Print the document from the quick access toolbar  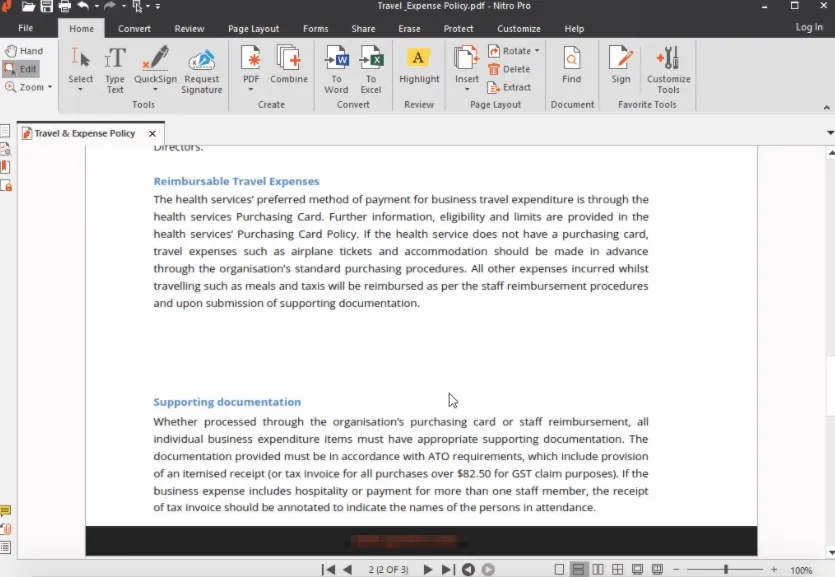pos(64,6)
